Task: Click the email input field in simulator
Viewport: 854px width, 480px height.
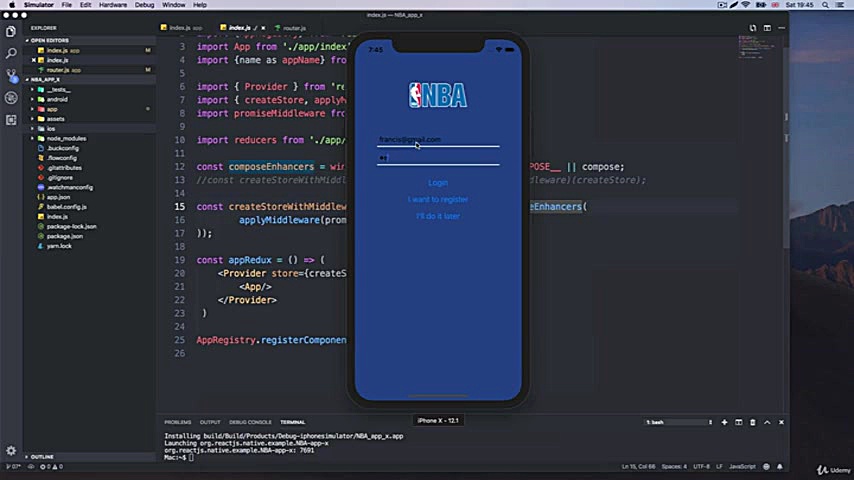Action: point(438,140)
